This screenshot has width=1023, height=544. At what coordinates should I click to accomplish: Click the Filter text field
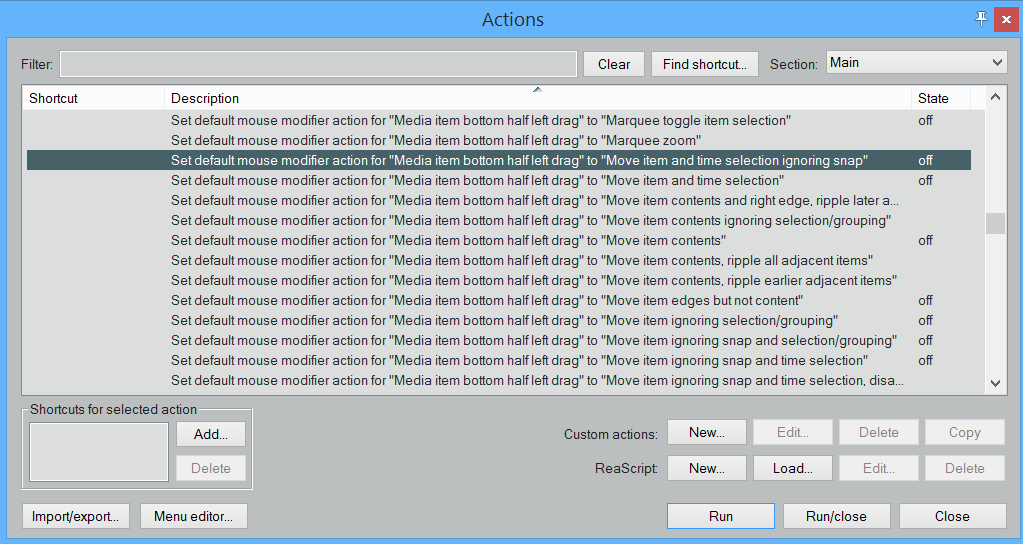click(x=318, y=64)
